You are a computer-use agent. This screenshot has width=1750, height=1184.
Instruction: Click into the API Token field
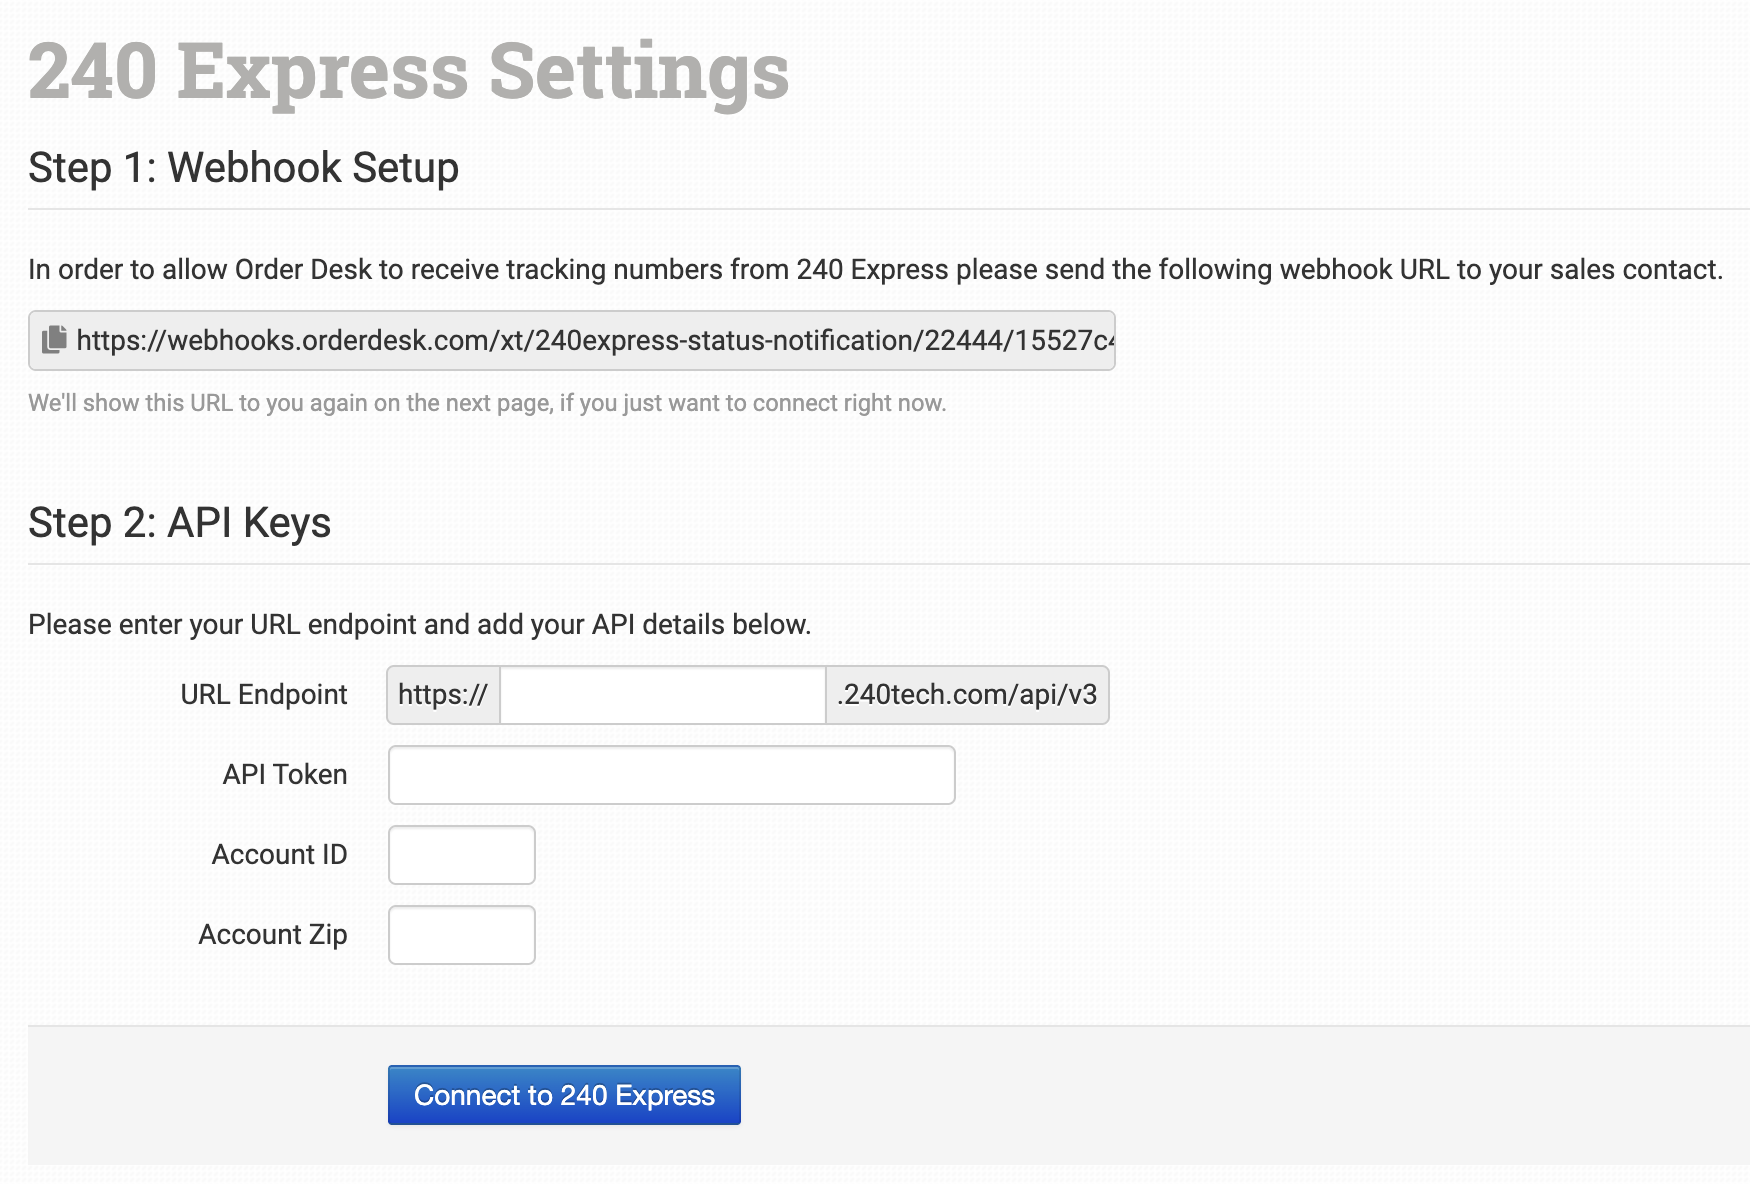(672, 775)
